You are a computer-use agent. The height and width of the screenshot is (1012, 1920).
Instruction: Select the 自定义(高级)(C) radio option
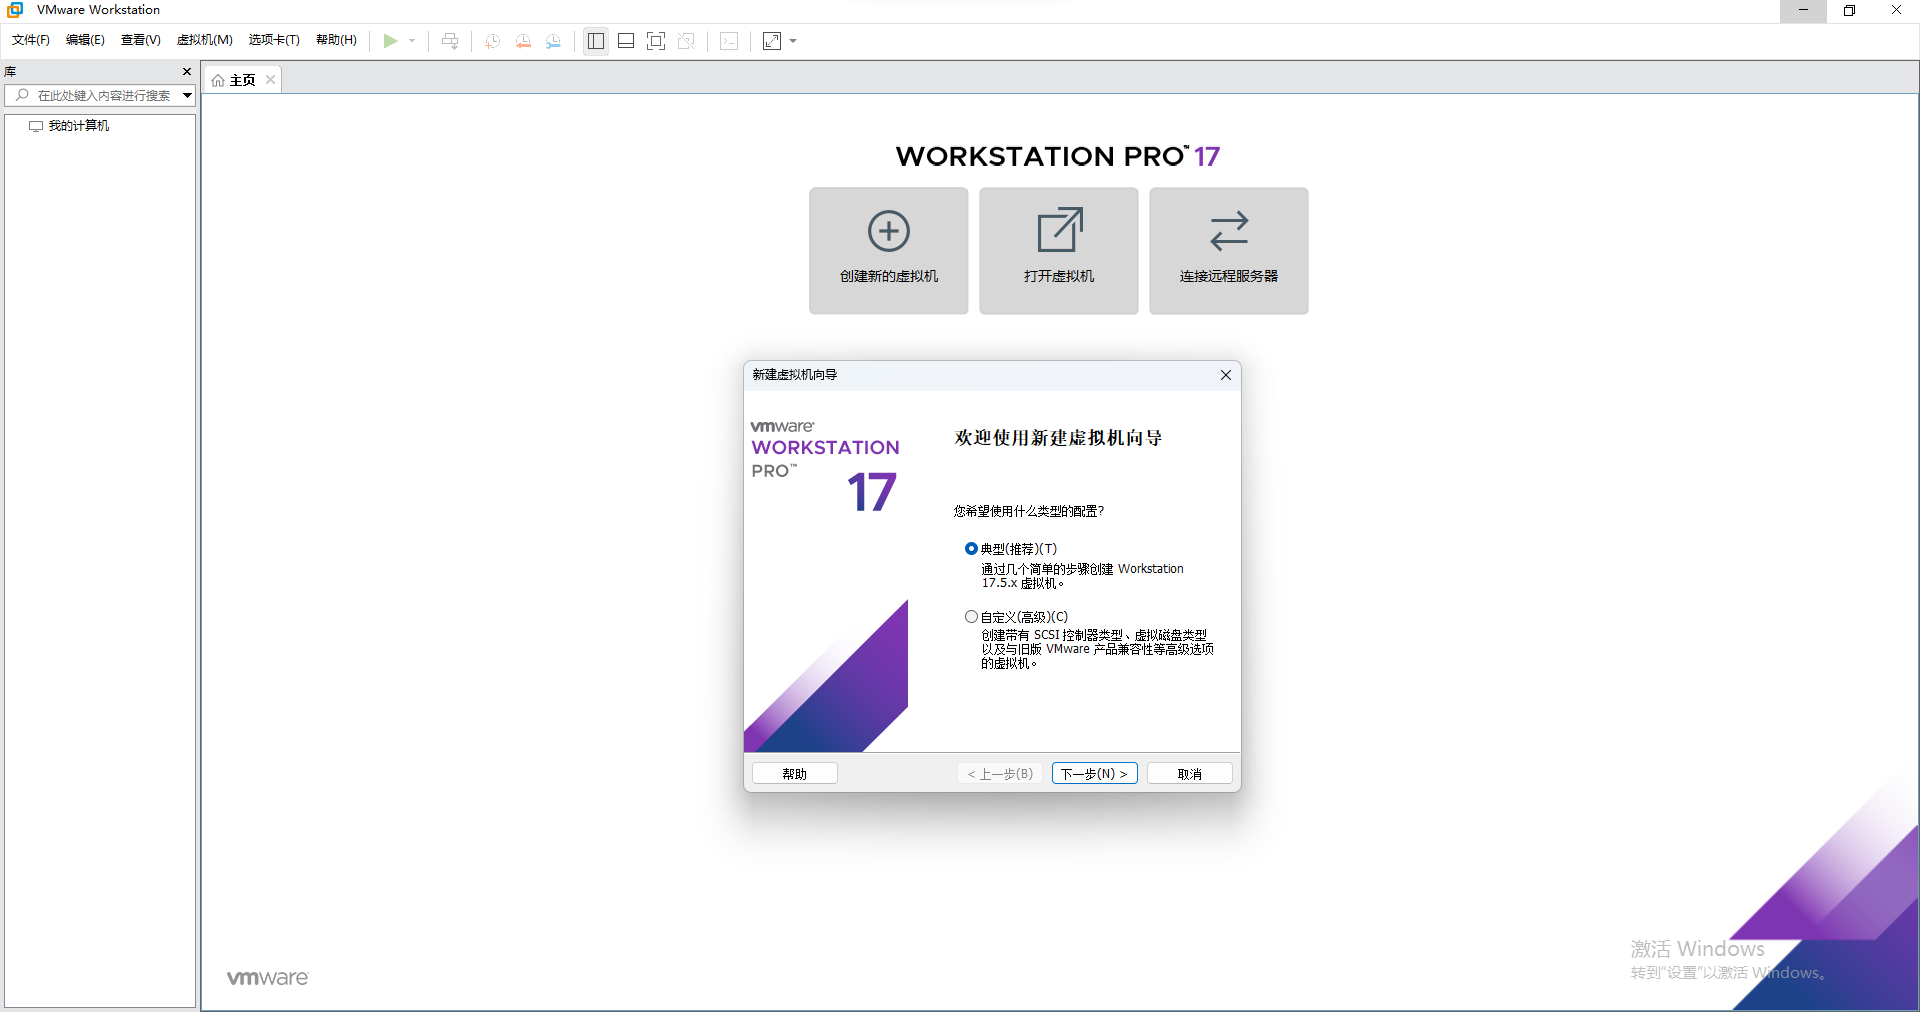pyautogui.click(x=971, y=617)
